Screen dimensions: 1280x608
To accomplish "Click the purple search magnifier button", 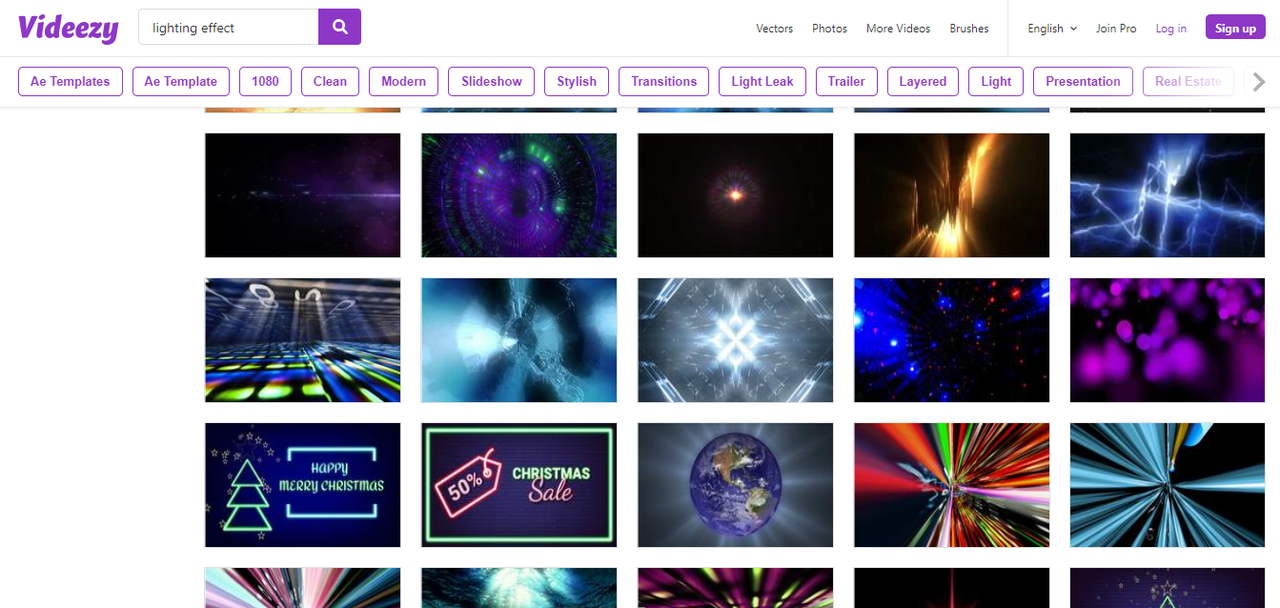I will pyautogui.click(x=340, y=27).
